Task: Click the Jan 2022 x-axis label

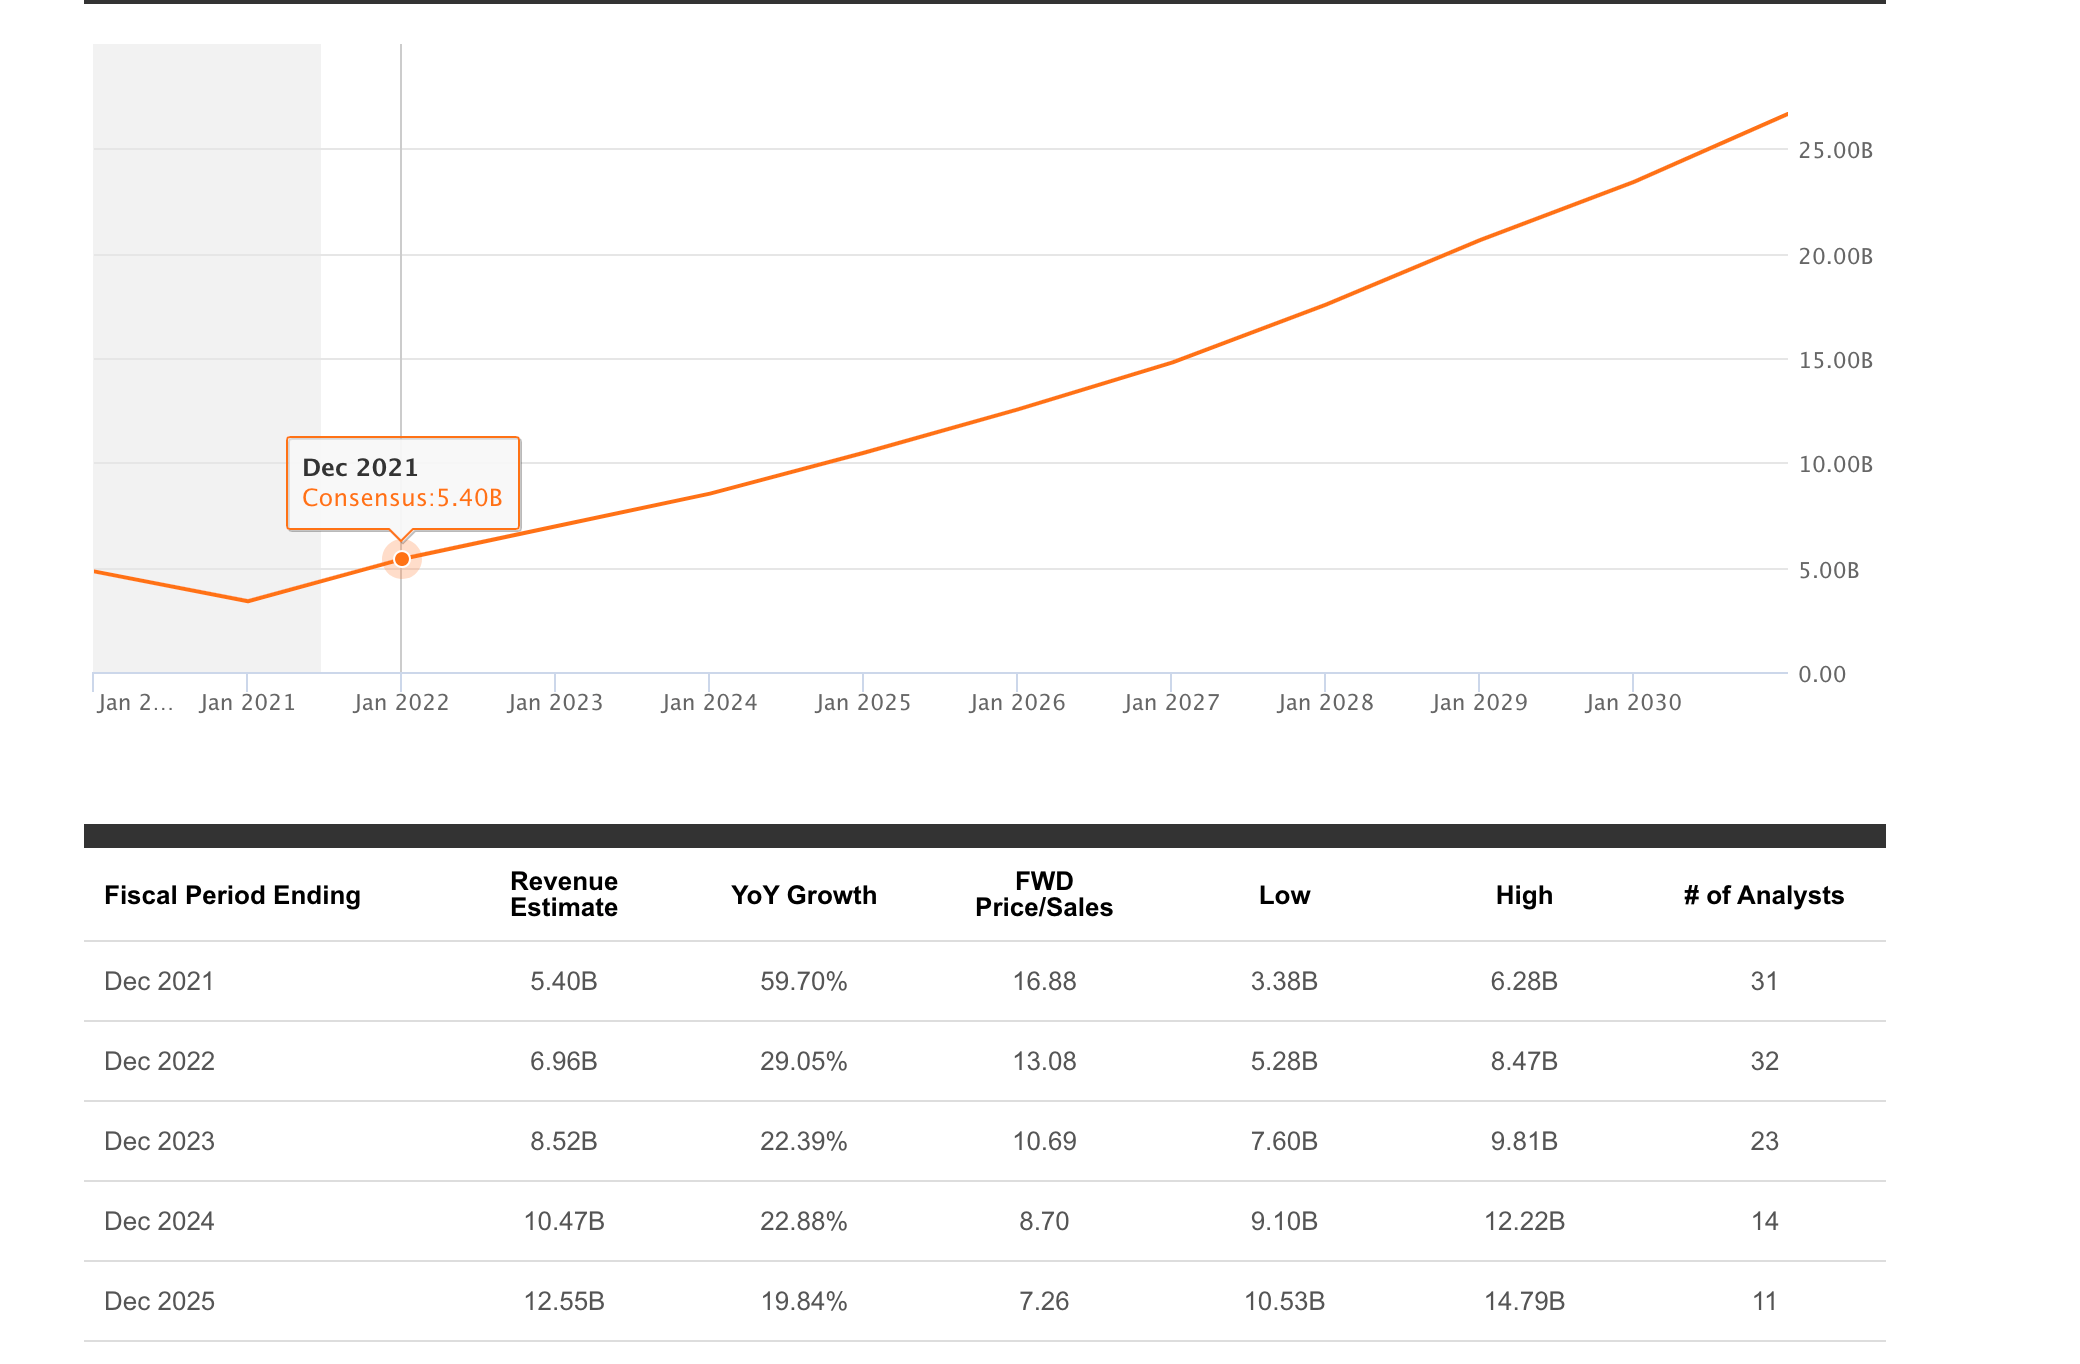Action: [x=401, y=703]
